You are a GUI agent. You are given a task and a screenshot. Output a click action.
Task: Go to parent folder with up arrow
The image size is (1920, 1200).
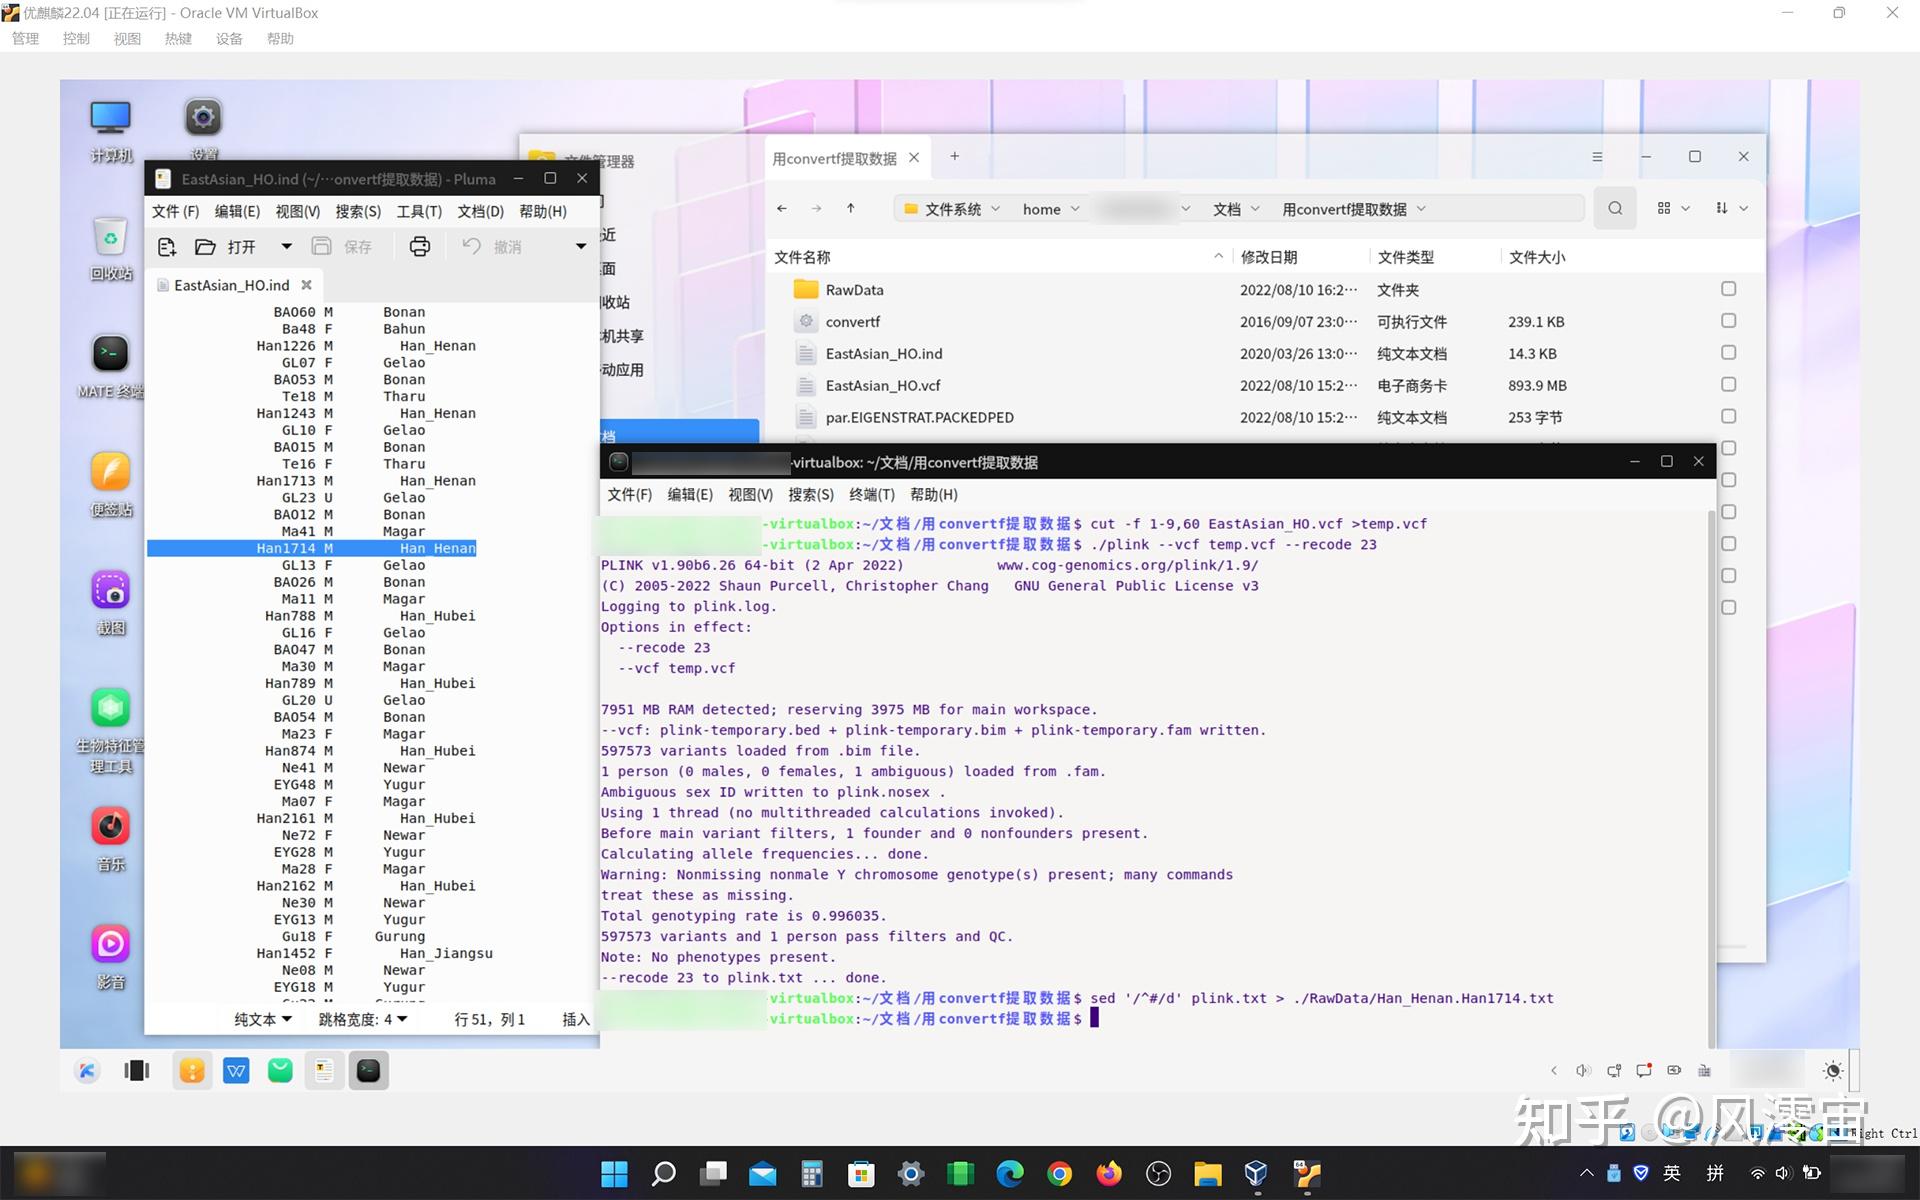point(850,208)
